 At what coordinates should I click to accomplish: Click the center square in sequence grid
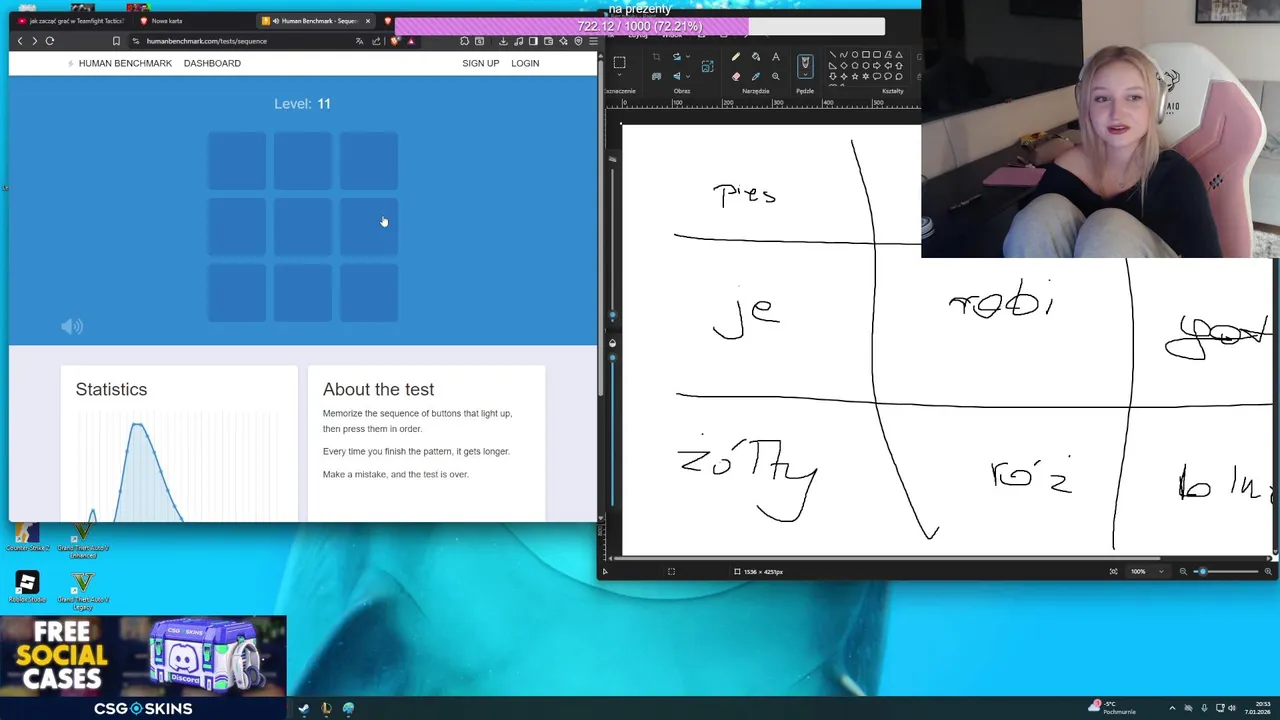pos(303,226)
